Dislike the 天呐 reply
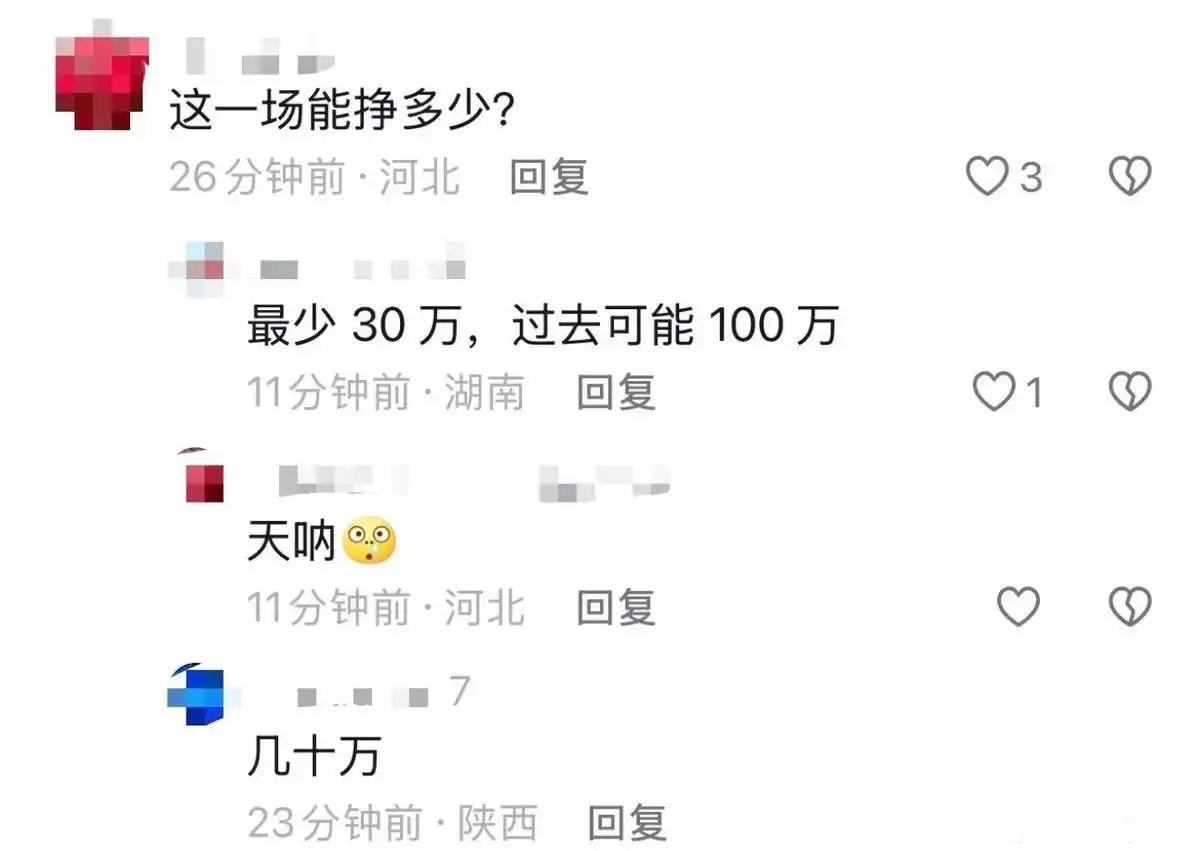1200x851 pixels. click(x=1131, y=607)
